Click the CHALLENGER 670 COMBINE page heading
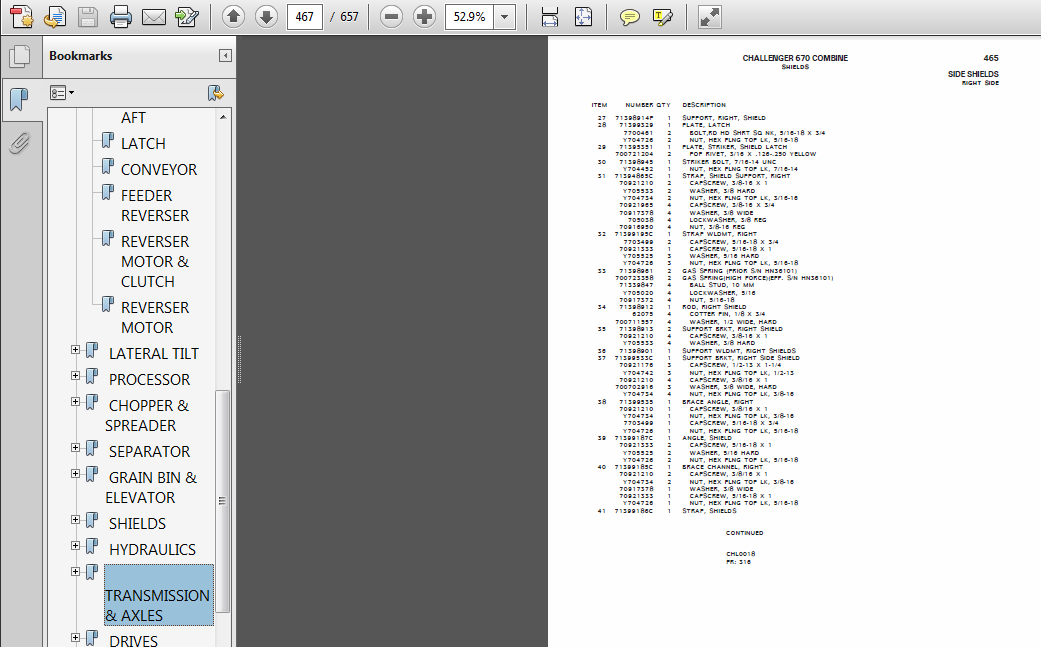 coord(795,58)
